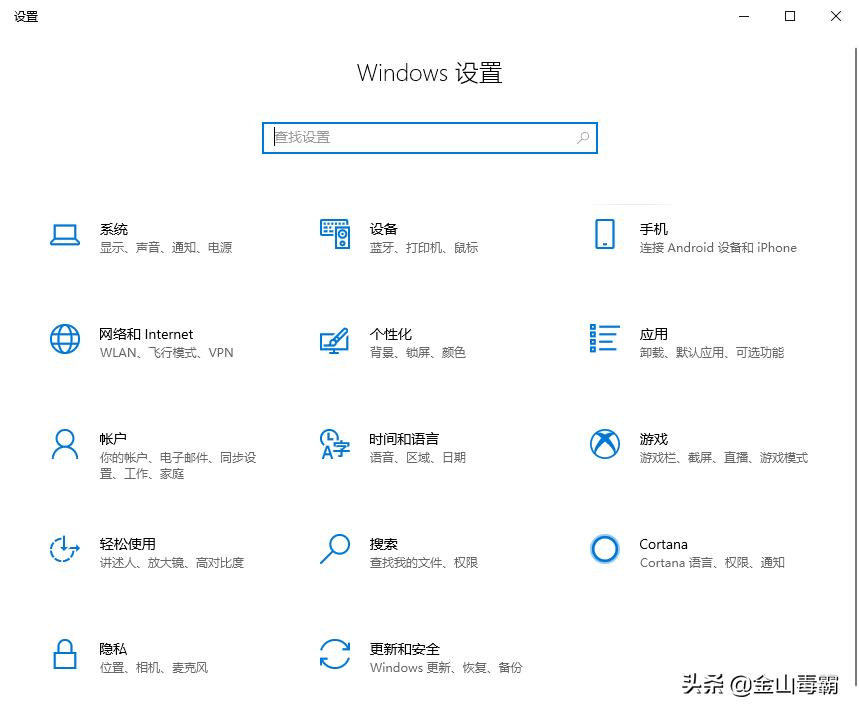Open the 应用 (Apps) settings icon
The height and width of the screenshot is (715, 859).
coord(604,338)
